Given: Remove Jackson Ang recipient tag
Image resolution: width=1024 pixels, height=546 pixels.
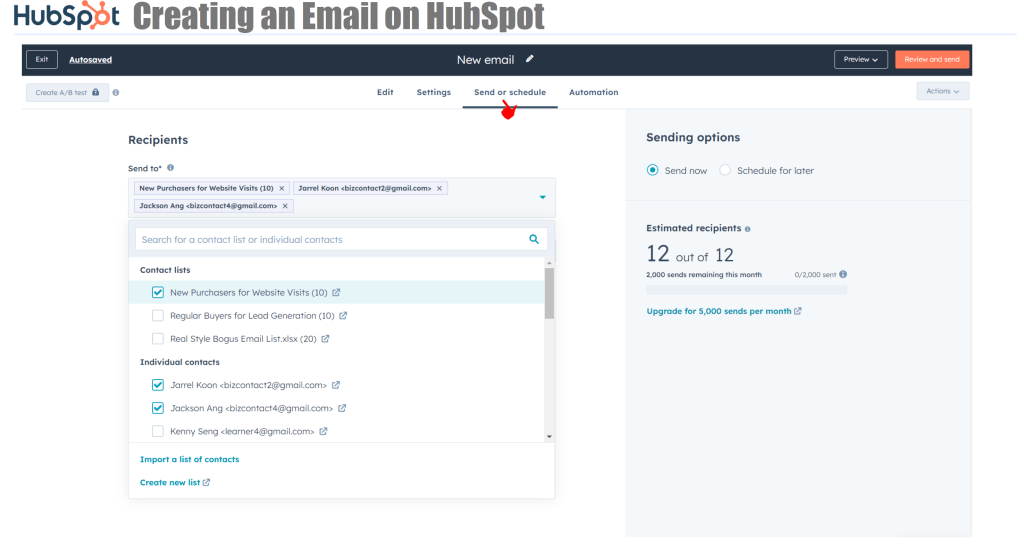Looking at the screenshot, I should pyautogui.click(x=285, y=206).
